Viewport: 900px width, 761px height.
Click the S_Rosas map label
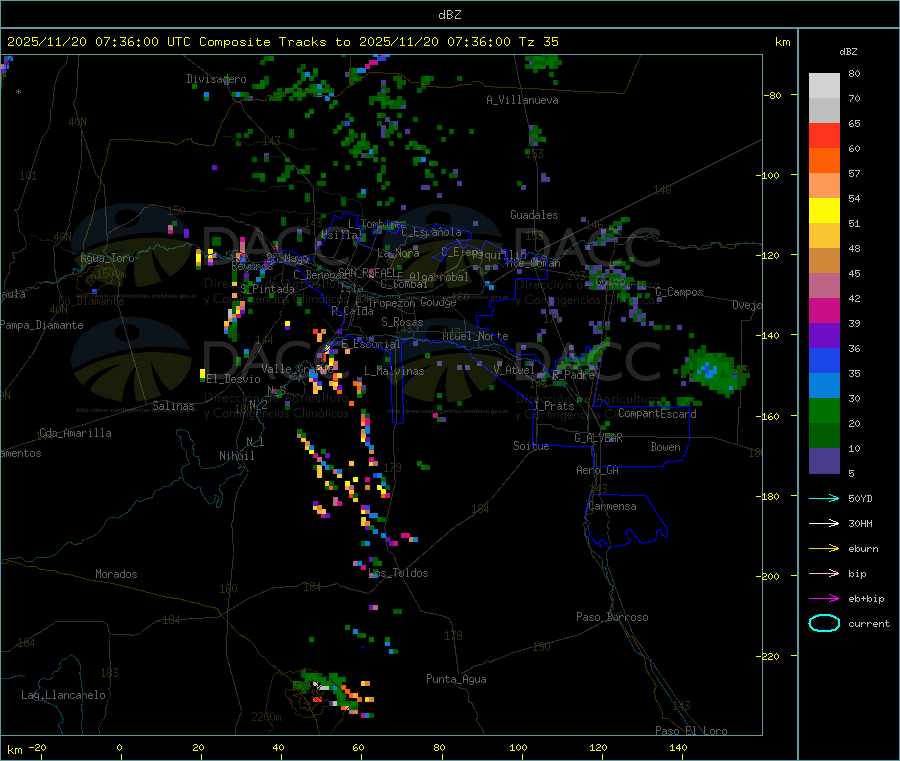pyautogui.click(x=402, y=322)
